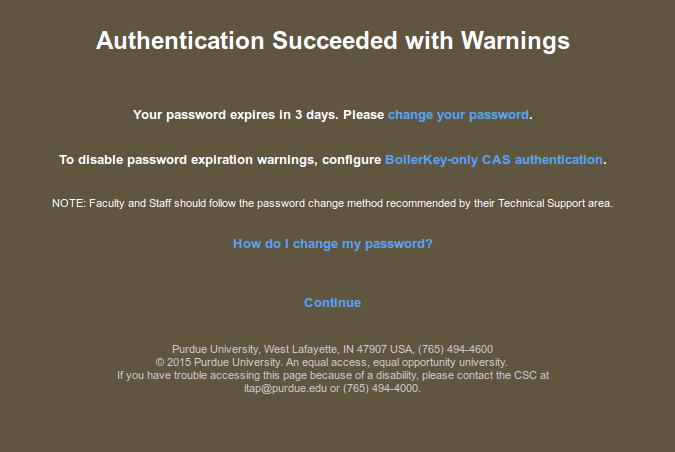Click the 'change your password' link
The height and width of the screenshot is (452, 675).
tap(458, 115)
